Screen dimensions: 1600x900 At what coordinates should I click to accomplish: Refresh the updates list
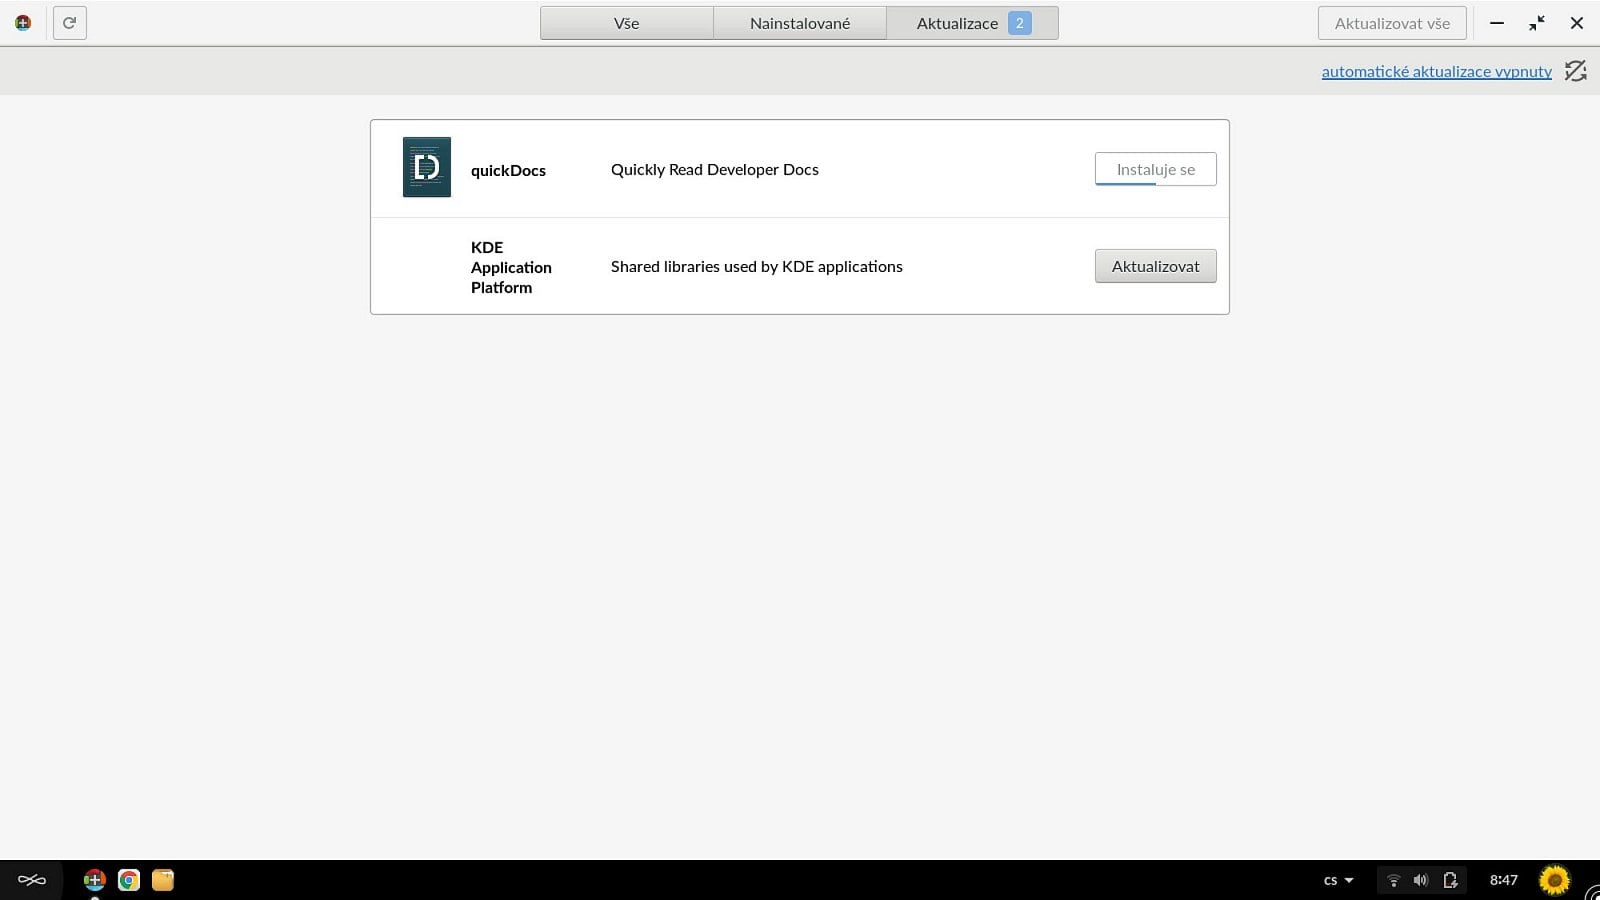pyautogui.click(x=69, y=23)
